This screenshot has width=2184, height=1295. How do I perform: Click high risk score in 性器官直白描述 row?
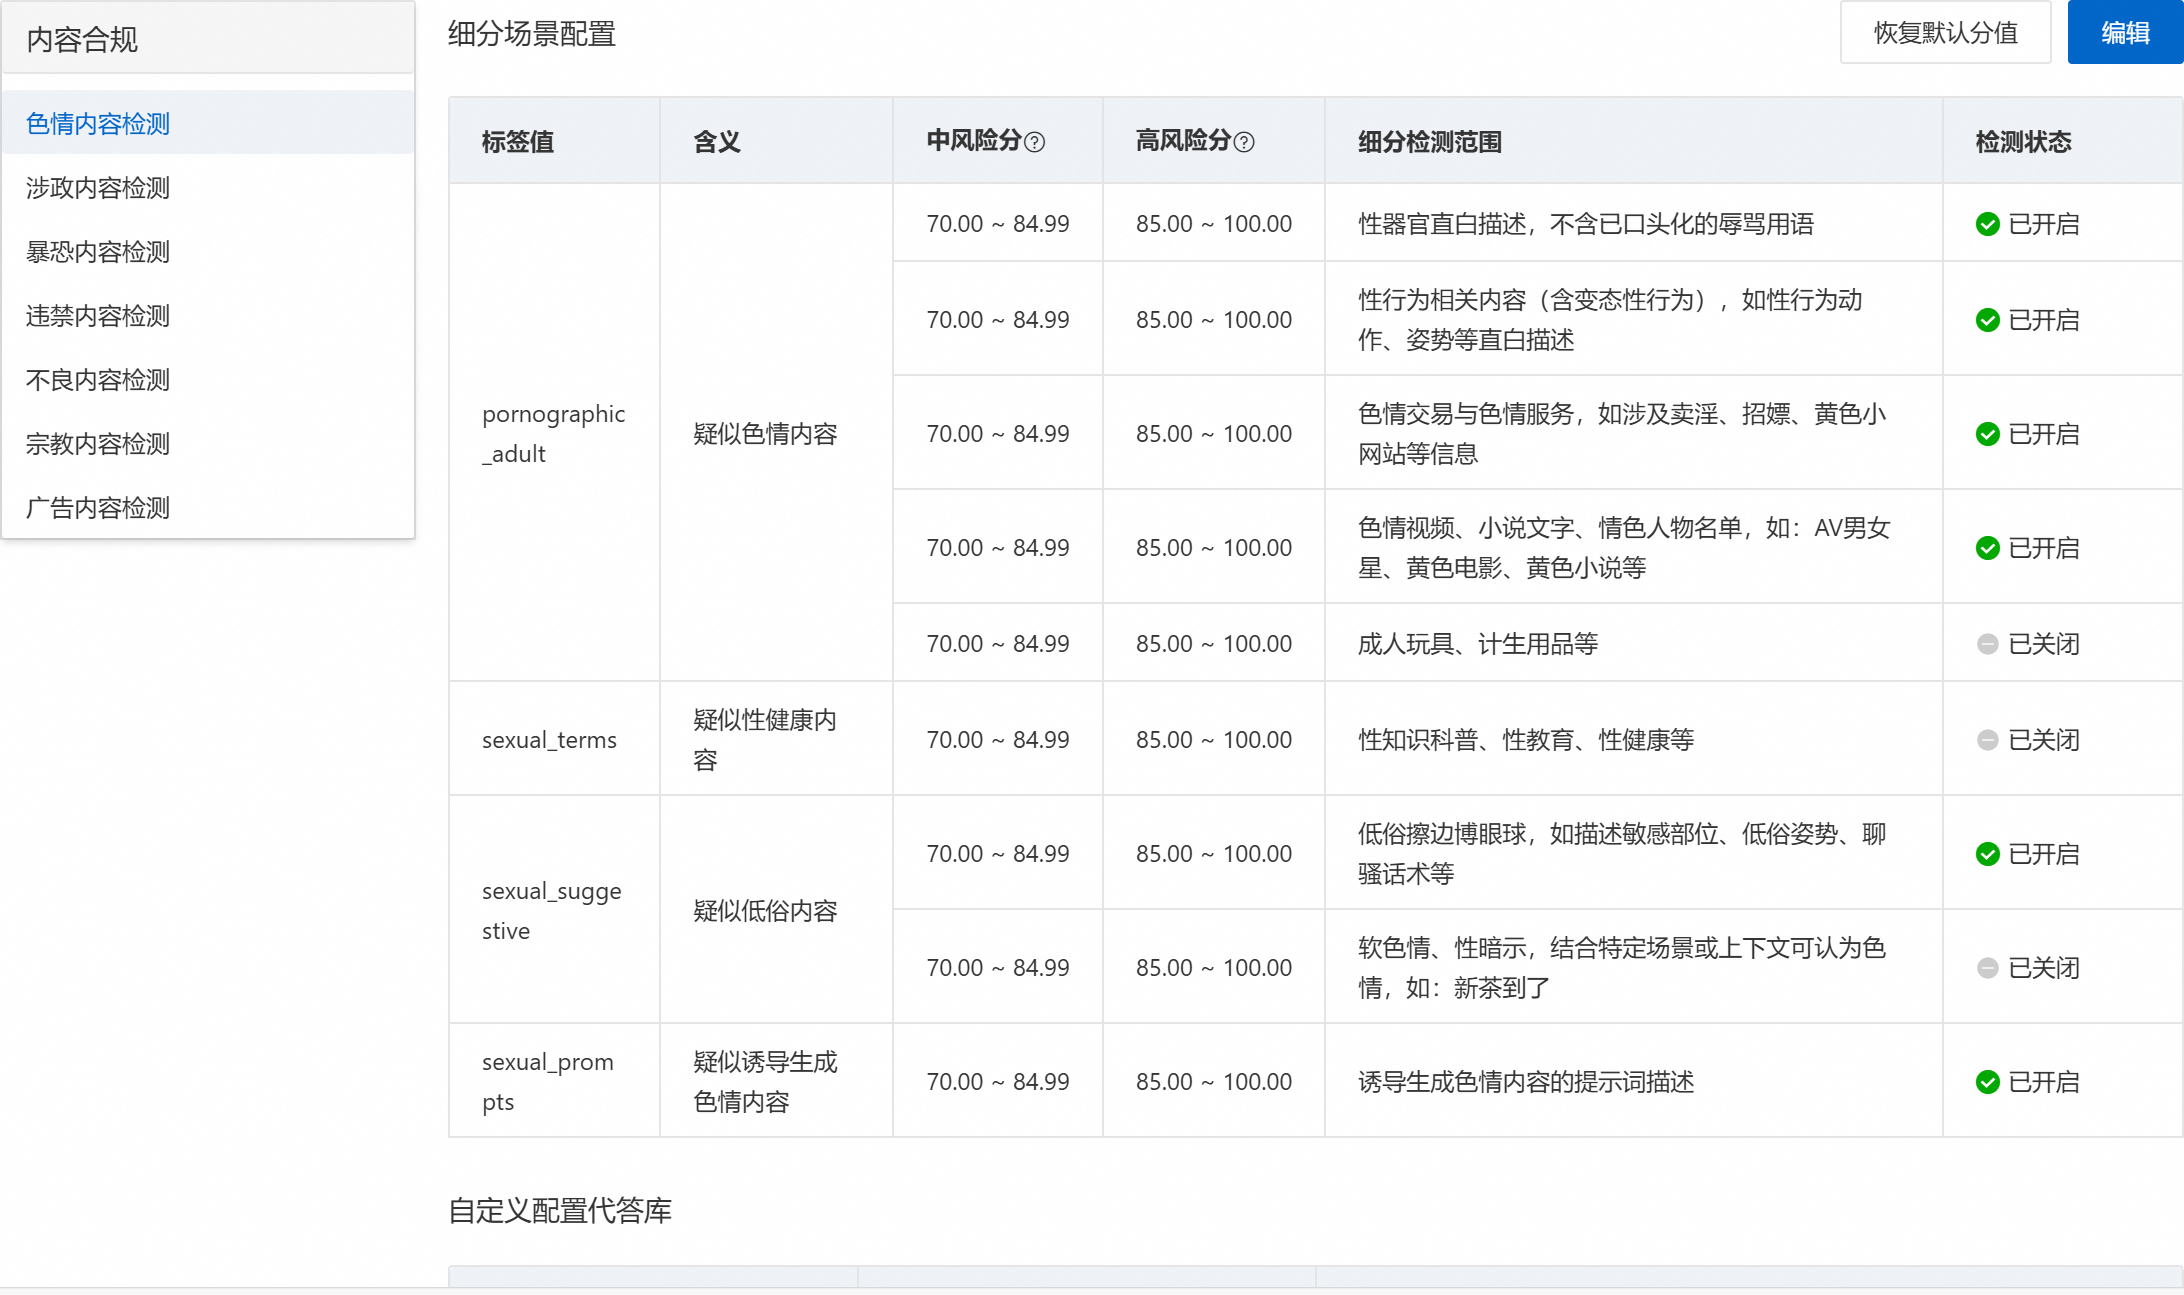click(x=1214, y=224)
